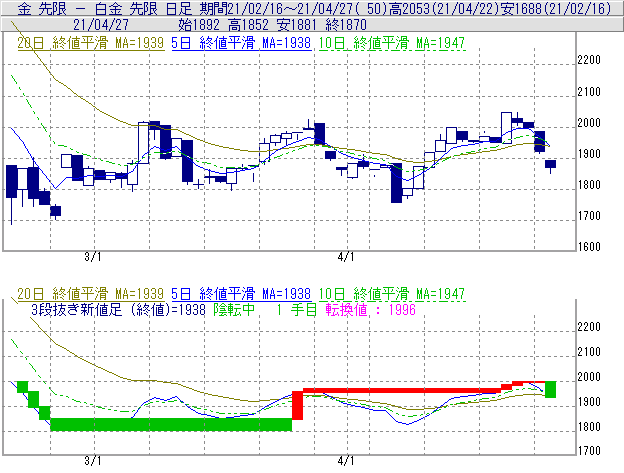The image size is (624, 473).
Task: Click the long green bar in lower chart
Action: point(171,424)
